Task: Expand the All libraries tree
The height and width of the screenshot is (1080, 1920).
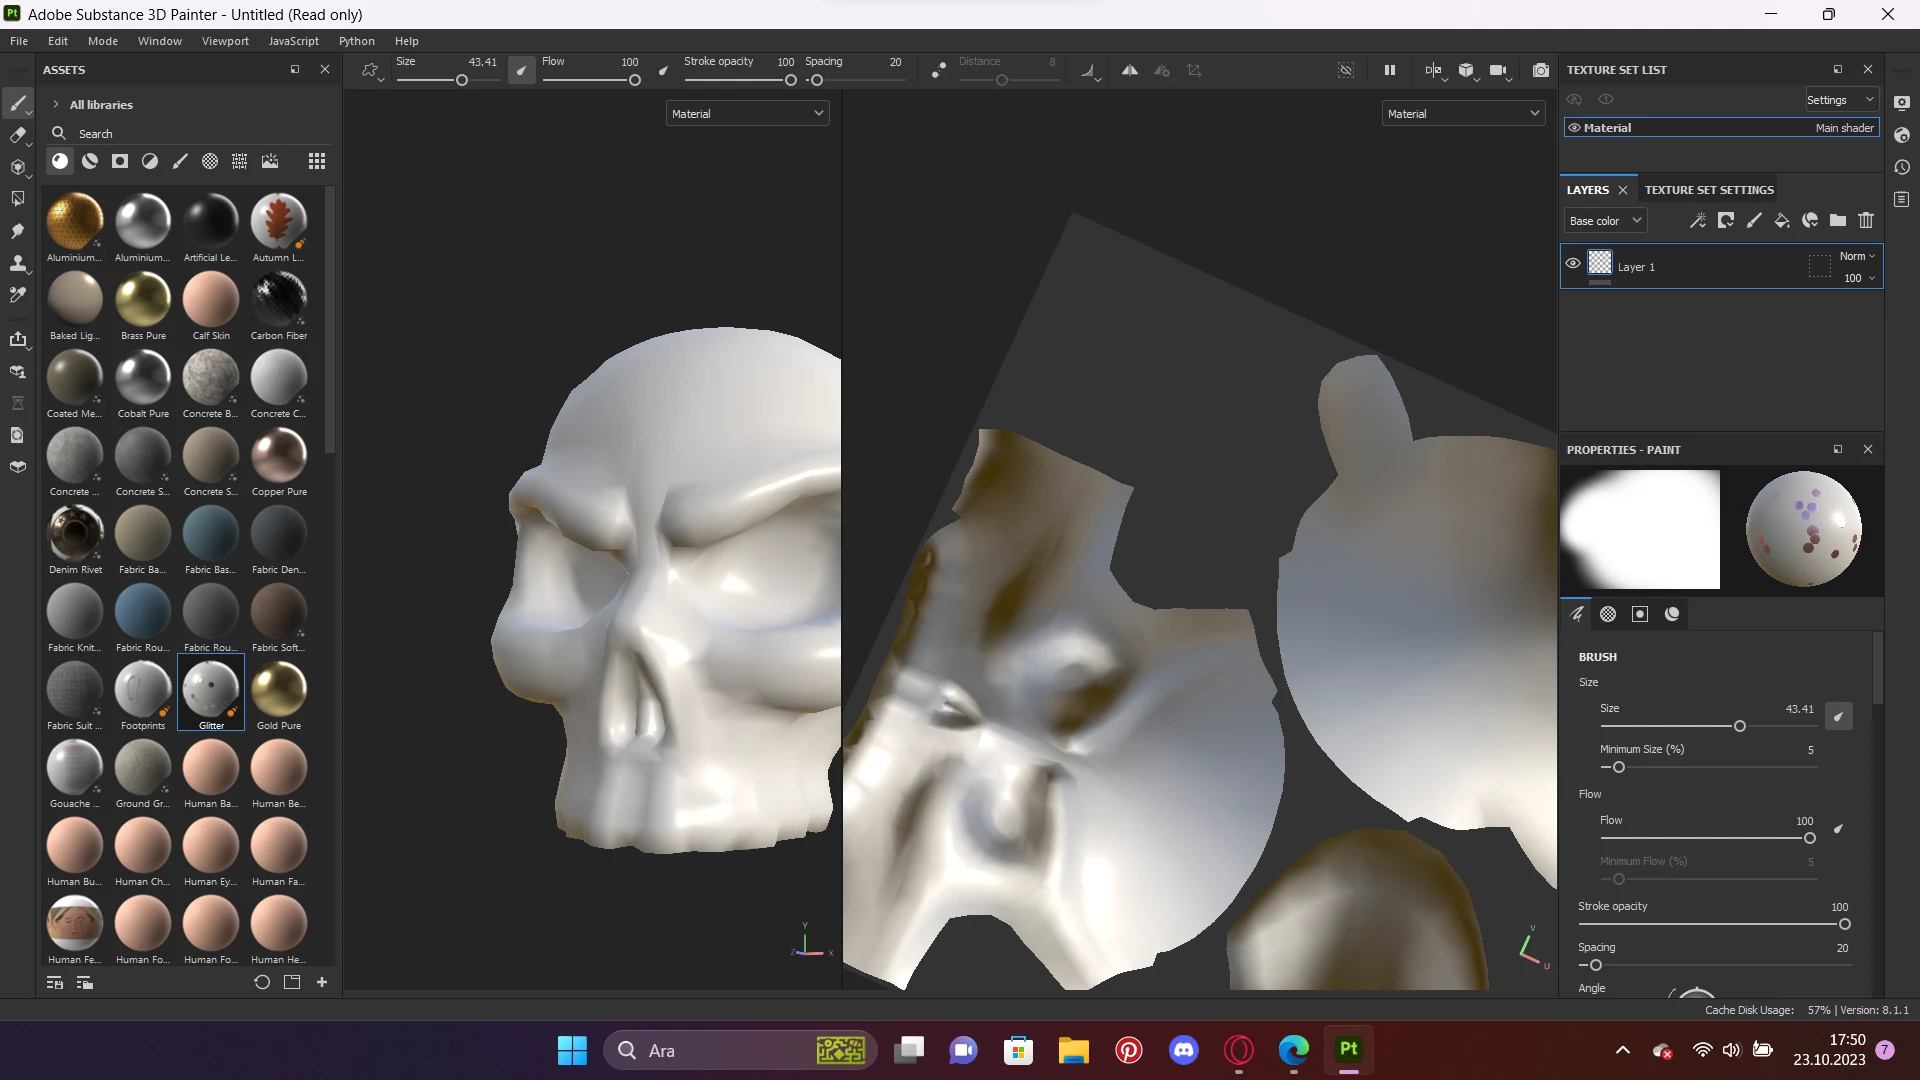Action: pos(56,105)
